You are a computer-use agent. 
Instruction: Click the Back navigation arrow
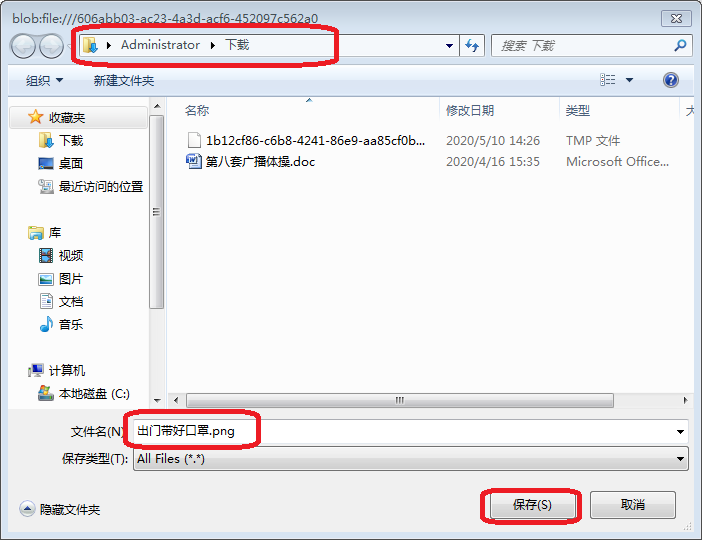[23, 46]
